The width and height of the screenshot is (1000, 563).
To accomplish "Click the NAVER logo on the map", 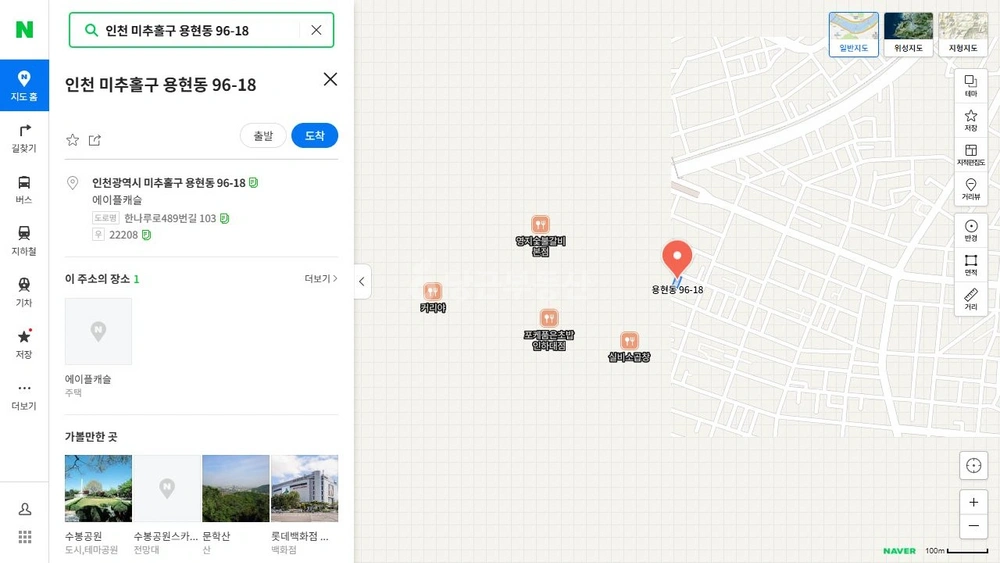I will pyautogui.click(x=899, y=551).
